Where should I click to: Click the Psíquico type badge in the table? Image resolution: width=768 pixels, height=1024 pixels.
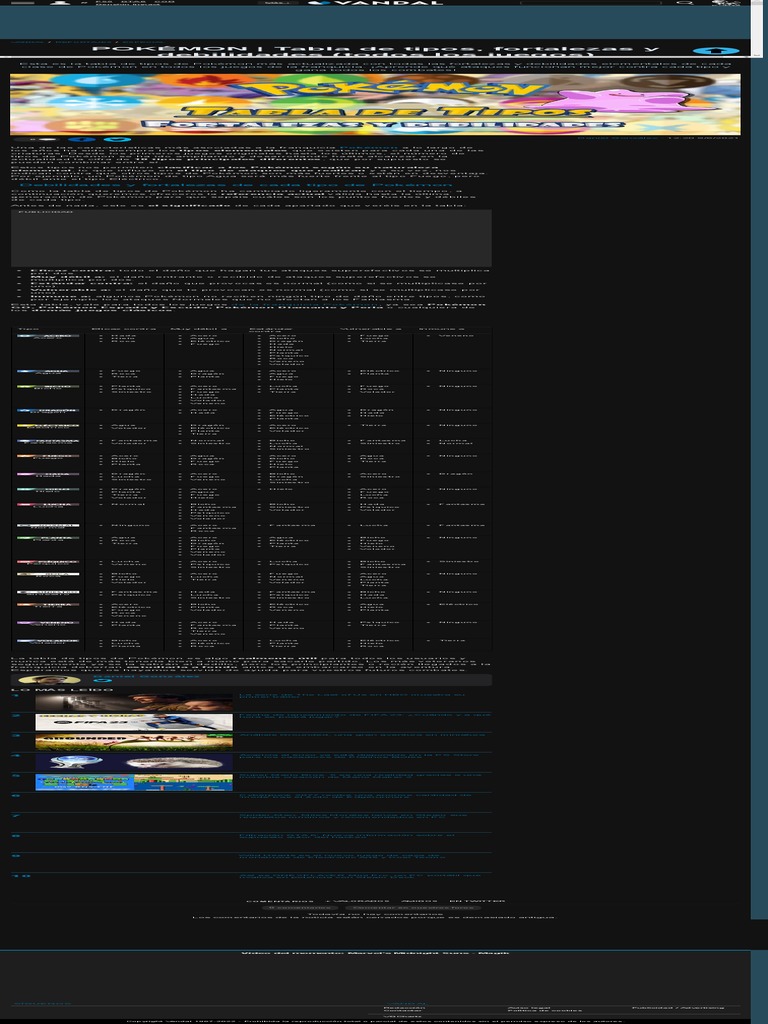48,562
